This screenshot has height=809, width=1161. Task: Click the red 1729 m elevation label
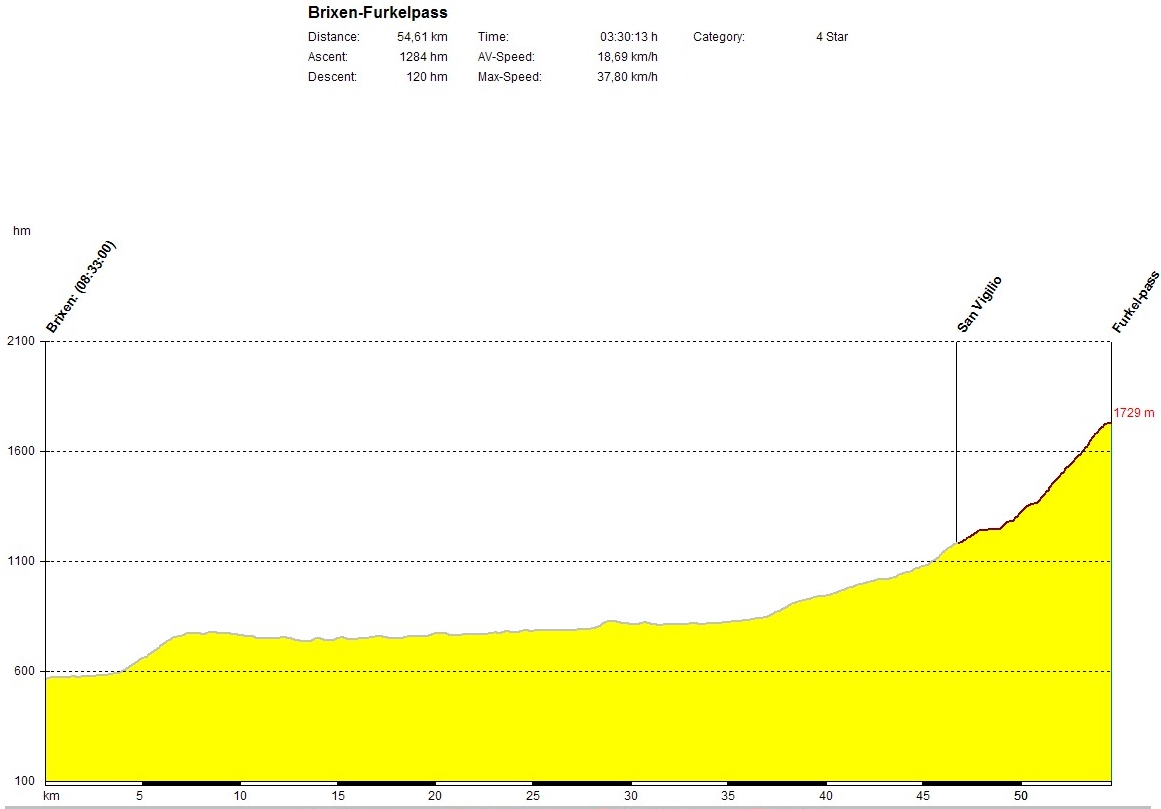(1134, 413)
